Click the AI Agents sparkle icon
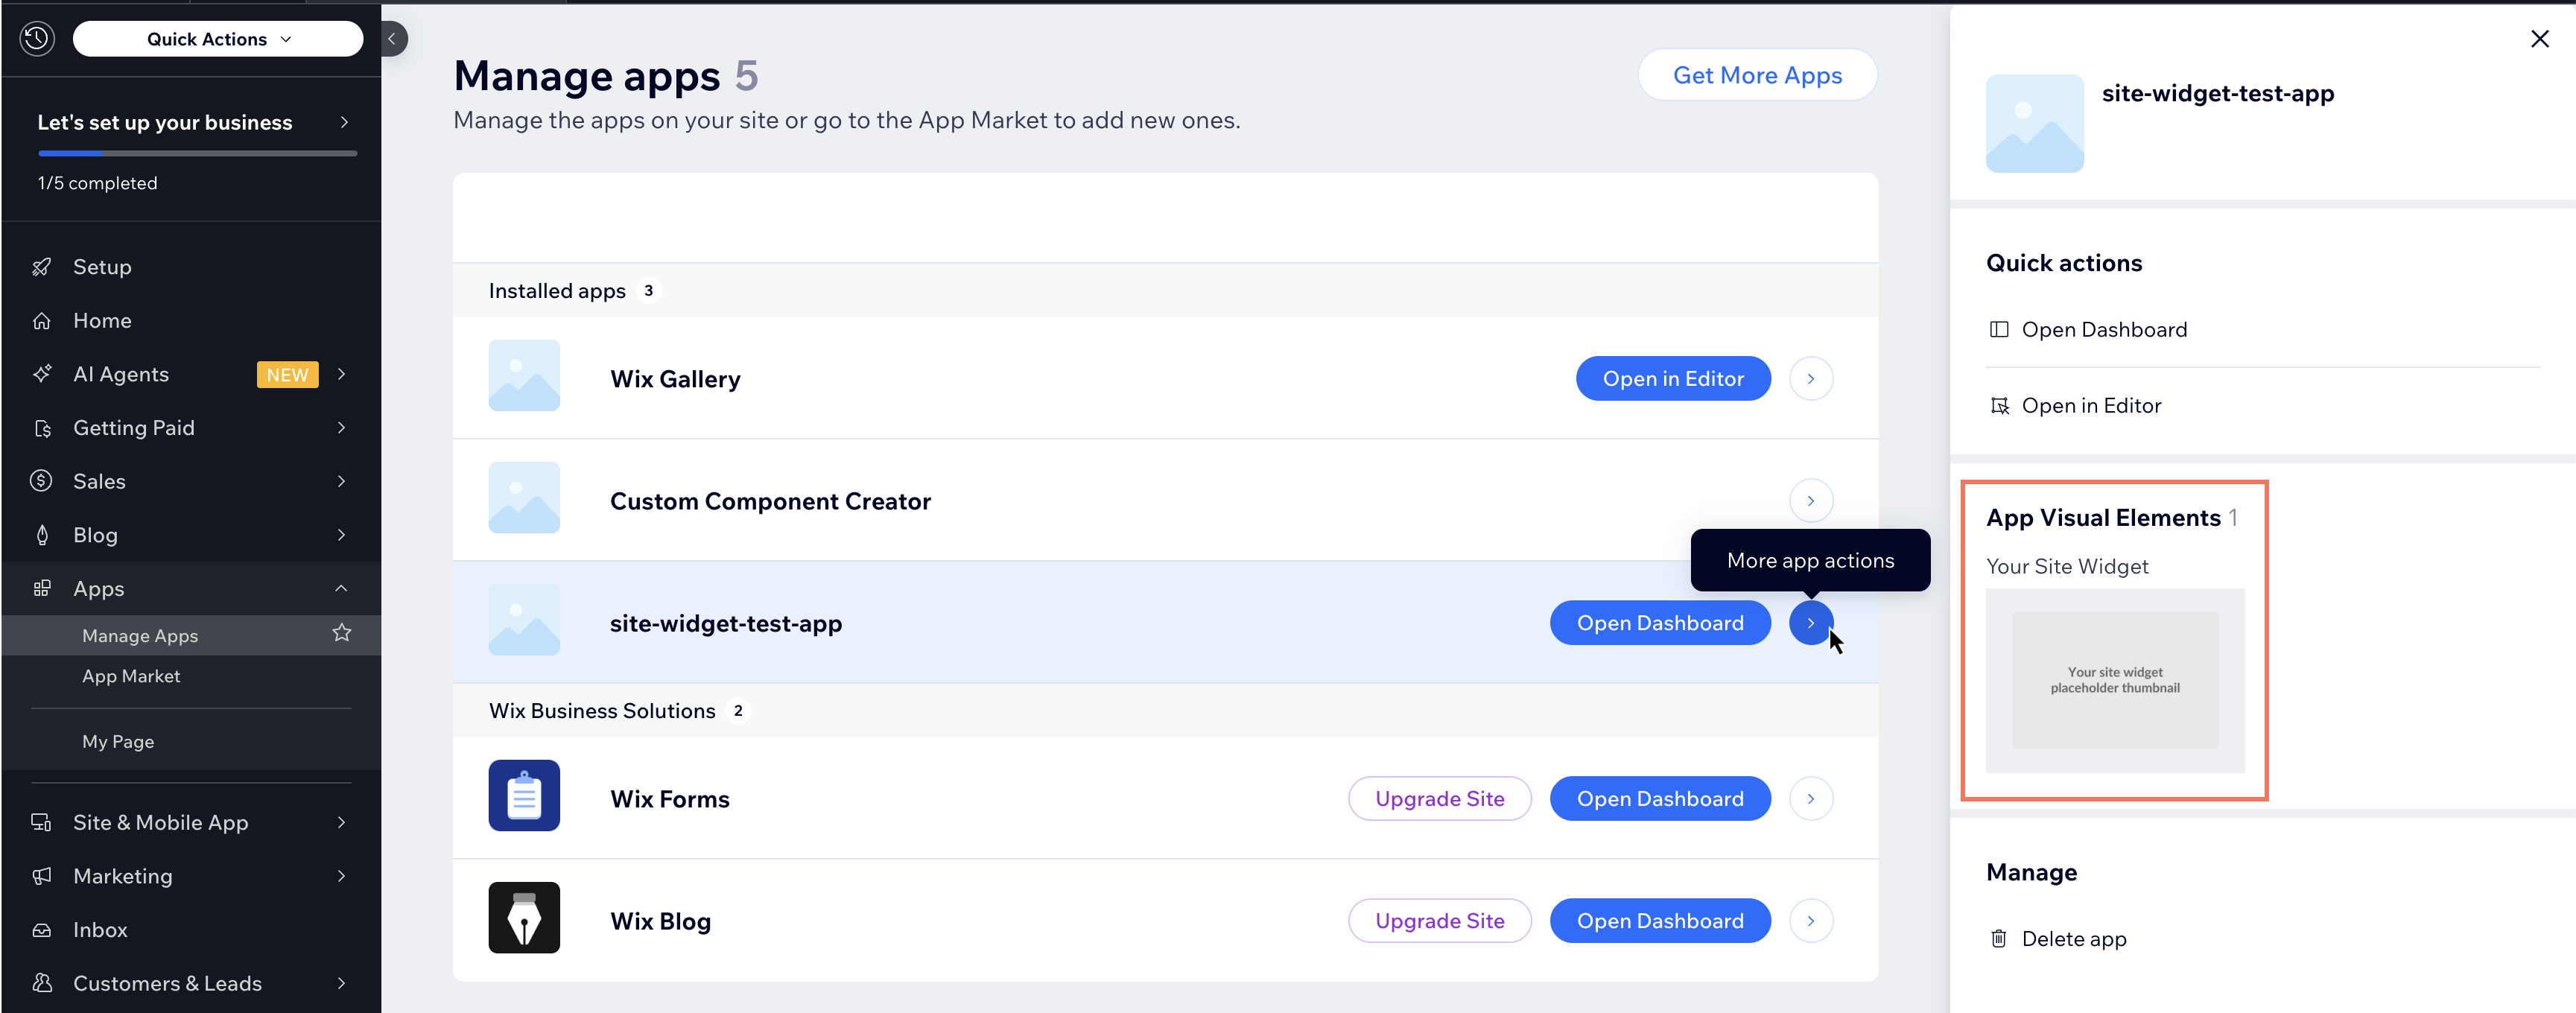2576x1013 pixels. pyautogui.click(x=41, y=373)
